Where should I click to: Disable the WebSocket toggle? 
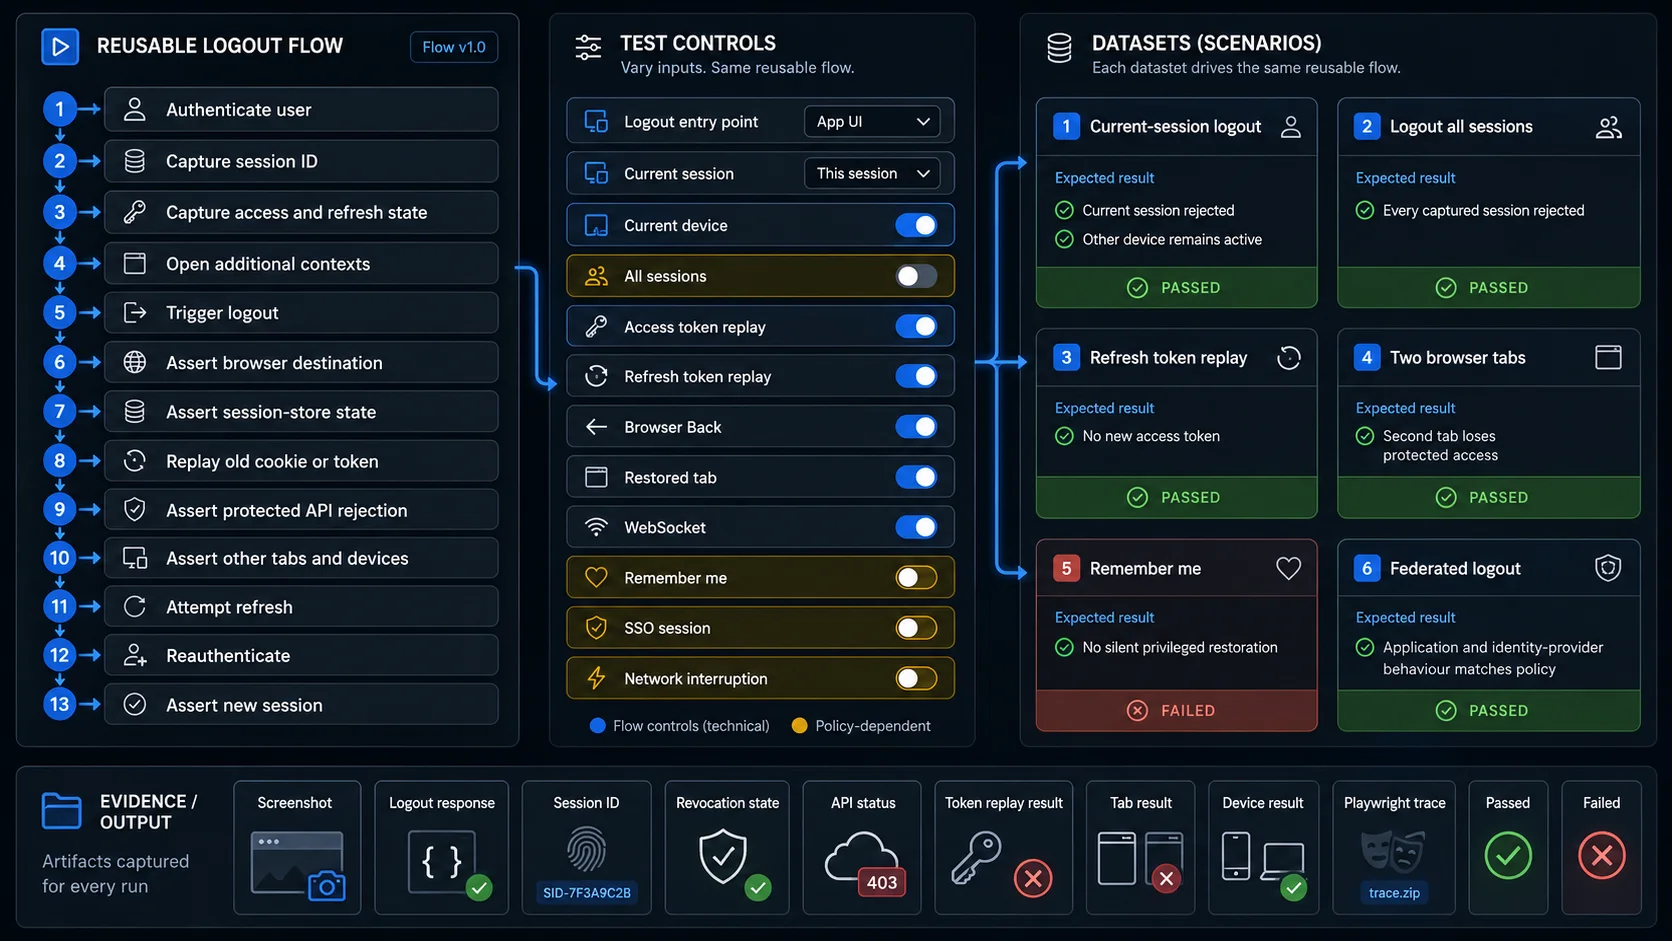(x=916, y=528)
